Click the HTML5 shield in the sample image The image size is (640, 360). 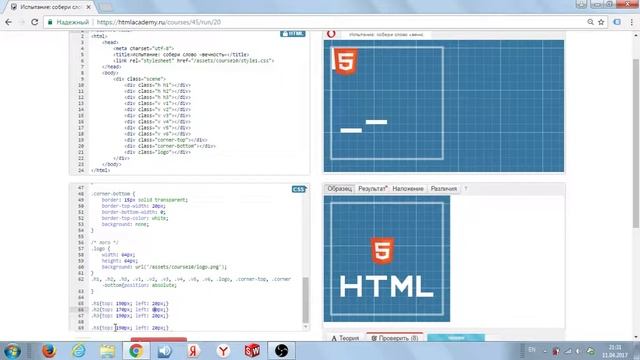[x=382, y=251]
